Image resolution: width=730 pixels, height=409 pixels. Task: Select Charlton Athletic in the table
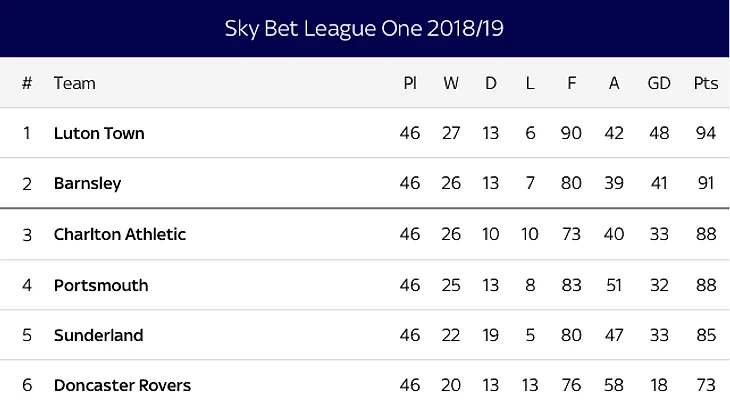click(x=120, y=234)
